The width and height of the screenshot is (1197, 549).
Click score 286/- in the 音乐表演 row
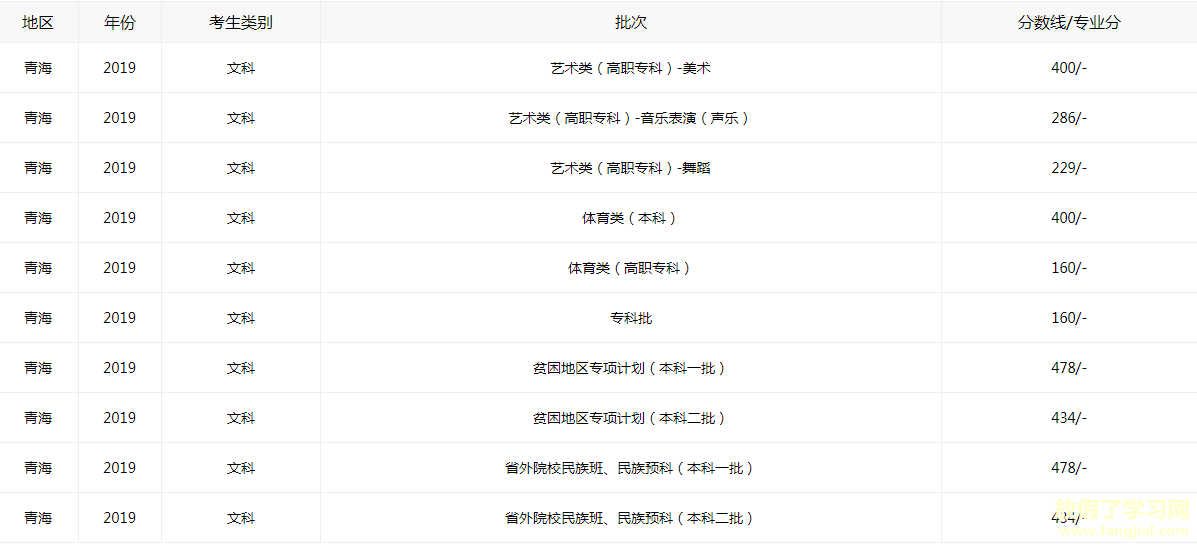coord(1069,118)
